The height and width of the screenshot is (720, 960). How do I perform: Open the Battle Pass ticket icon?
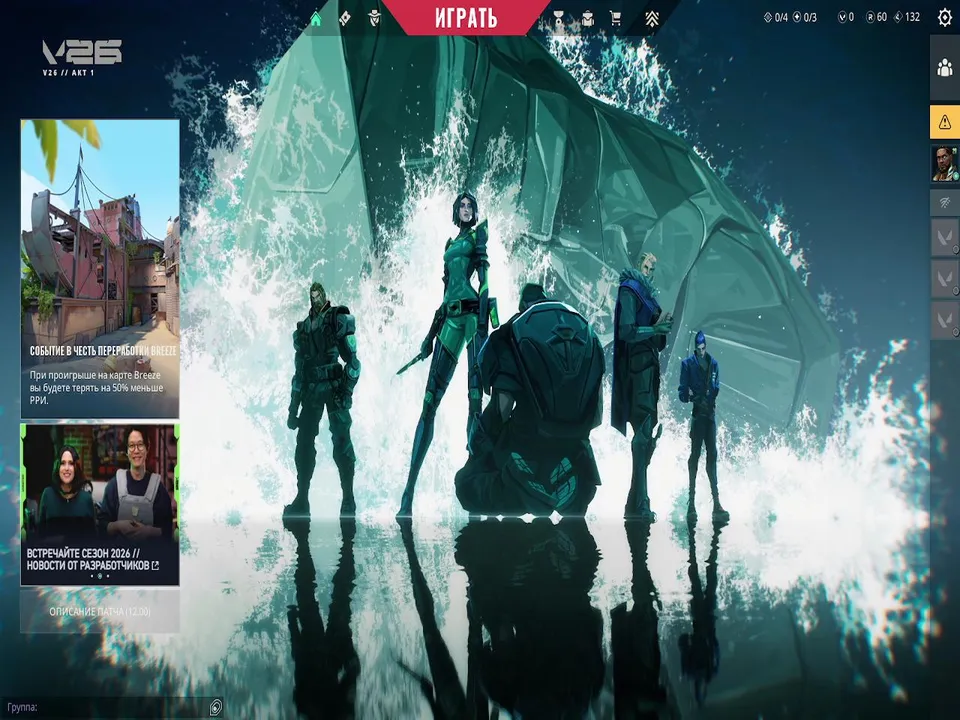pos(345,18)
